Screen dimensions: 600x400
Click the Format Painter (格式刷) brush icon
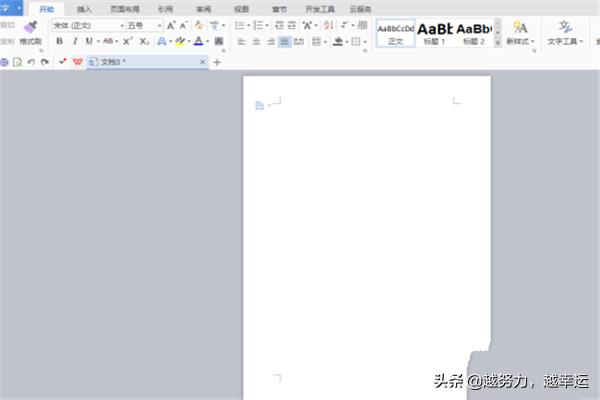pyautogui.click(x=30, y=26)
